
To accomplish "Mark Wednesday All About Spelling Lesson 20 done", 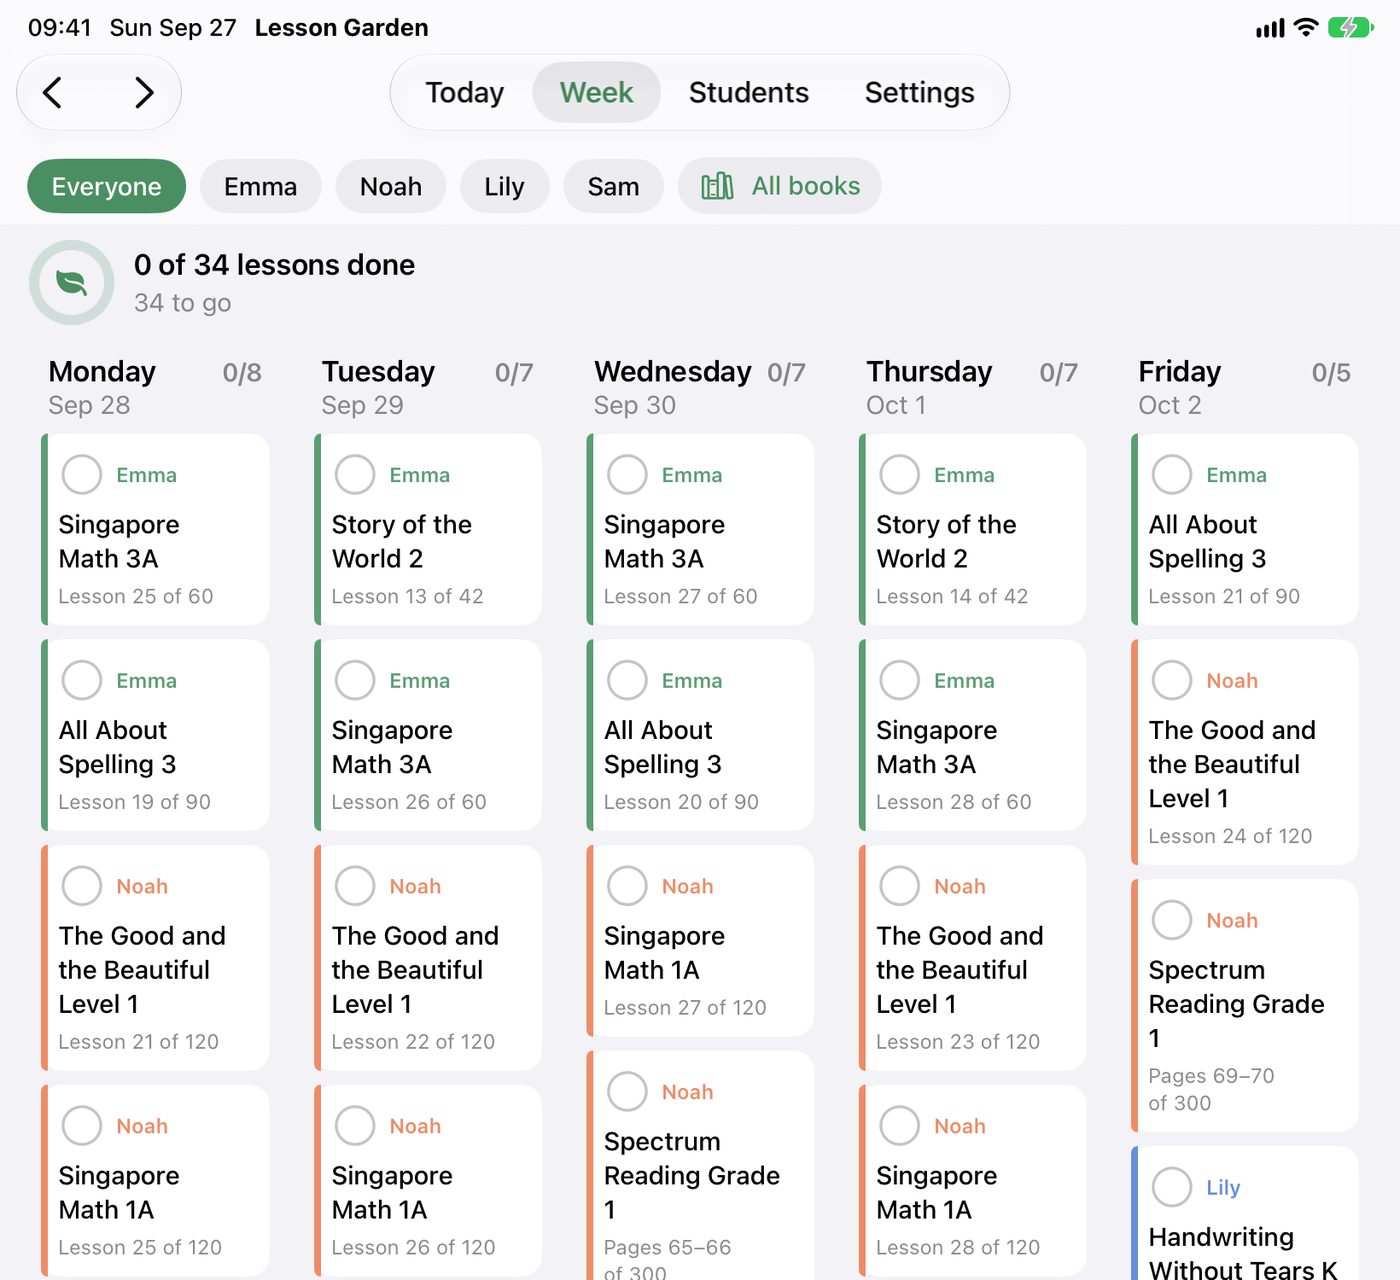I will point(627,680).
